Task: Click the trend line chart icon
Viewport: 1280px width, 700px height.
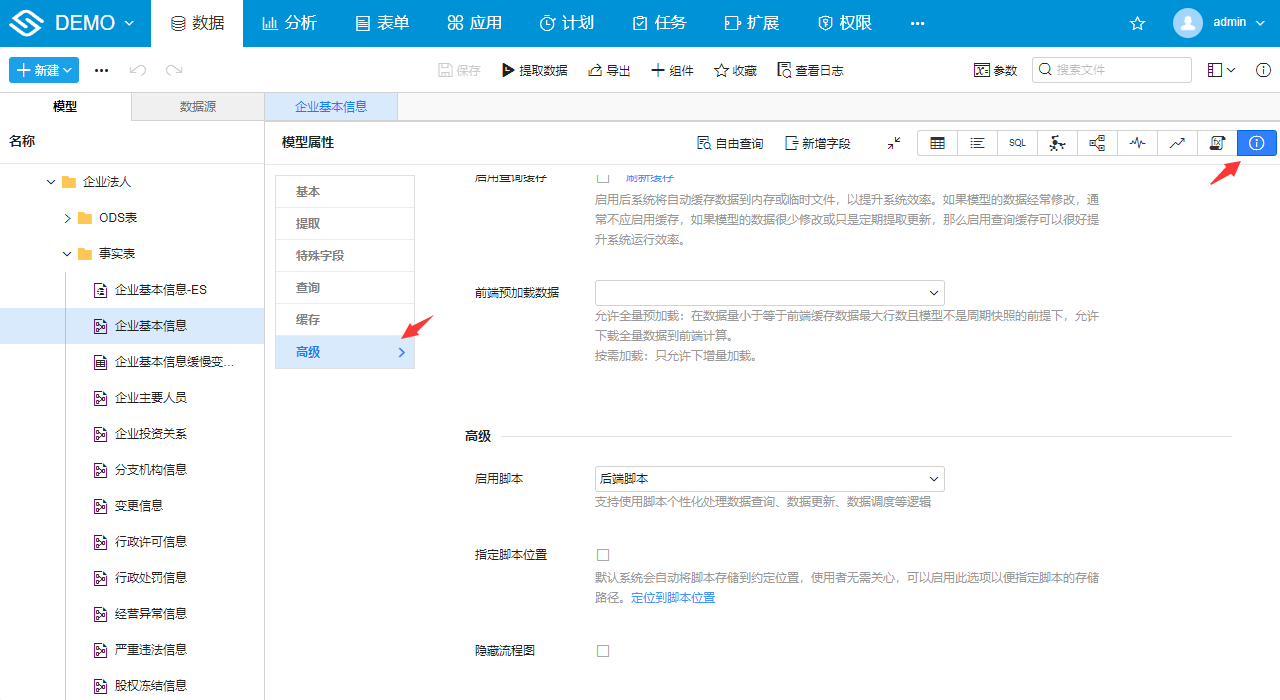Action: click(x=1177, y=143)
